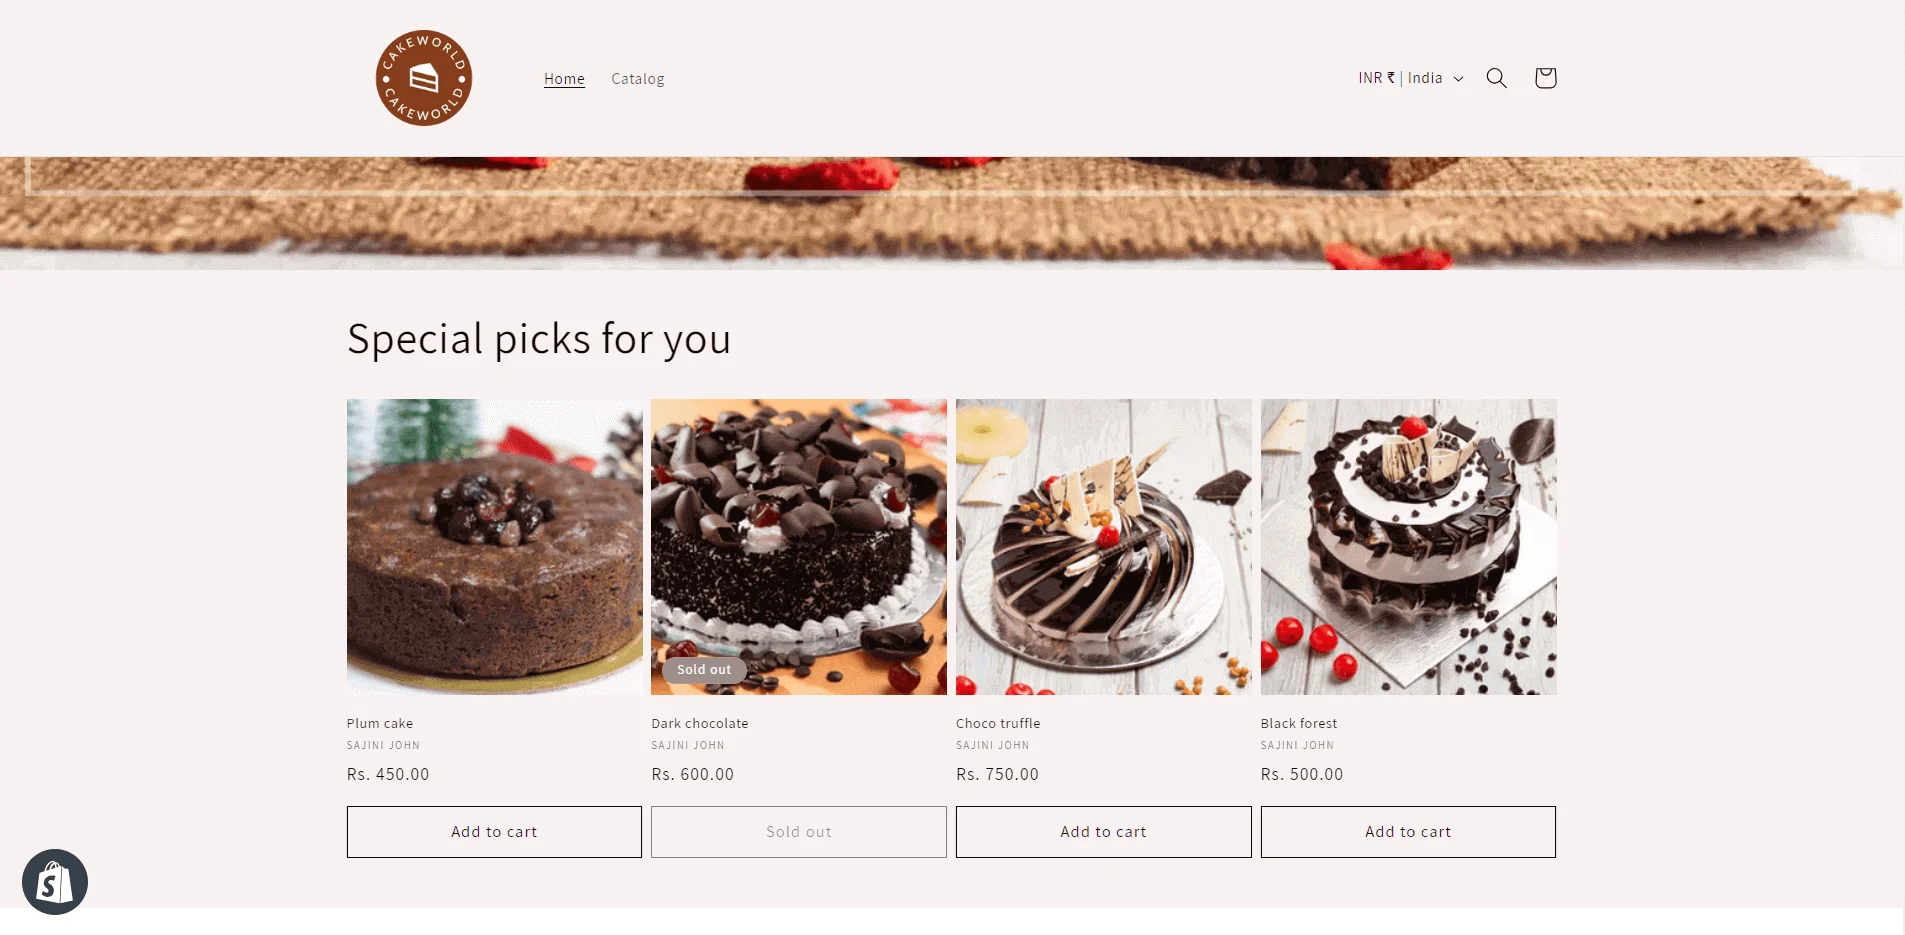The image size is (1905, 935).
Task: Open the Shopify chat bubble icon
Action: (55, 882)
